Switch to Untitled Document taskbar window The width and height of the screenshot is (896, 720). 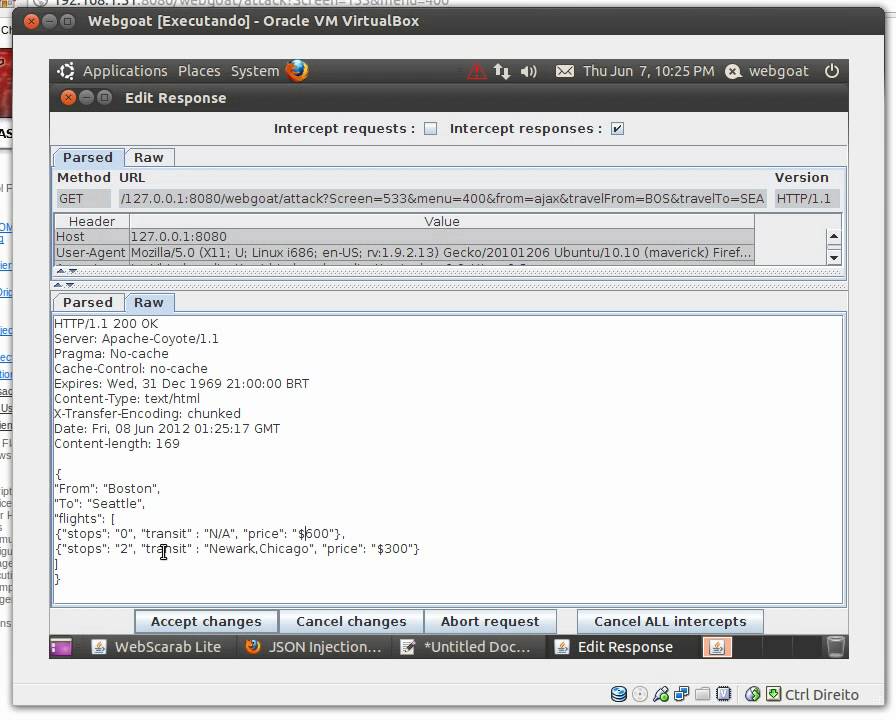click(x=466, y=647)
